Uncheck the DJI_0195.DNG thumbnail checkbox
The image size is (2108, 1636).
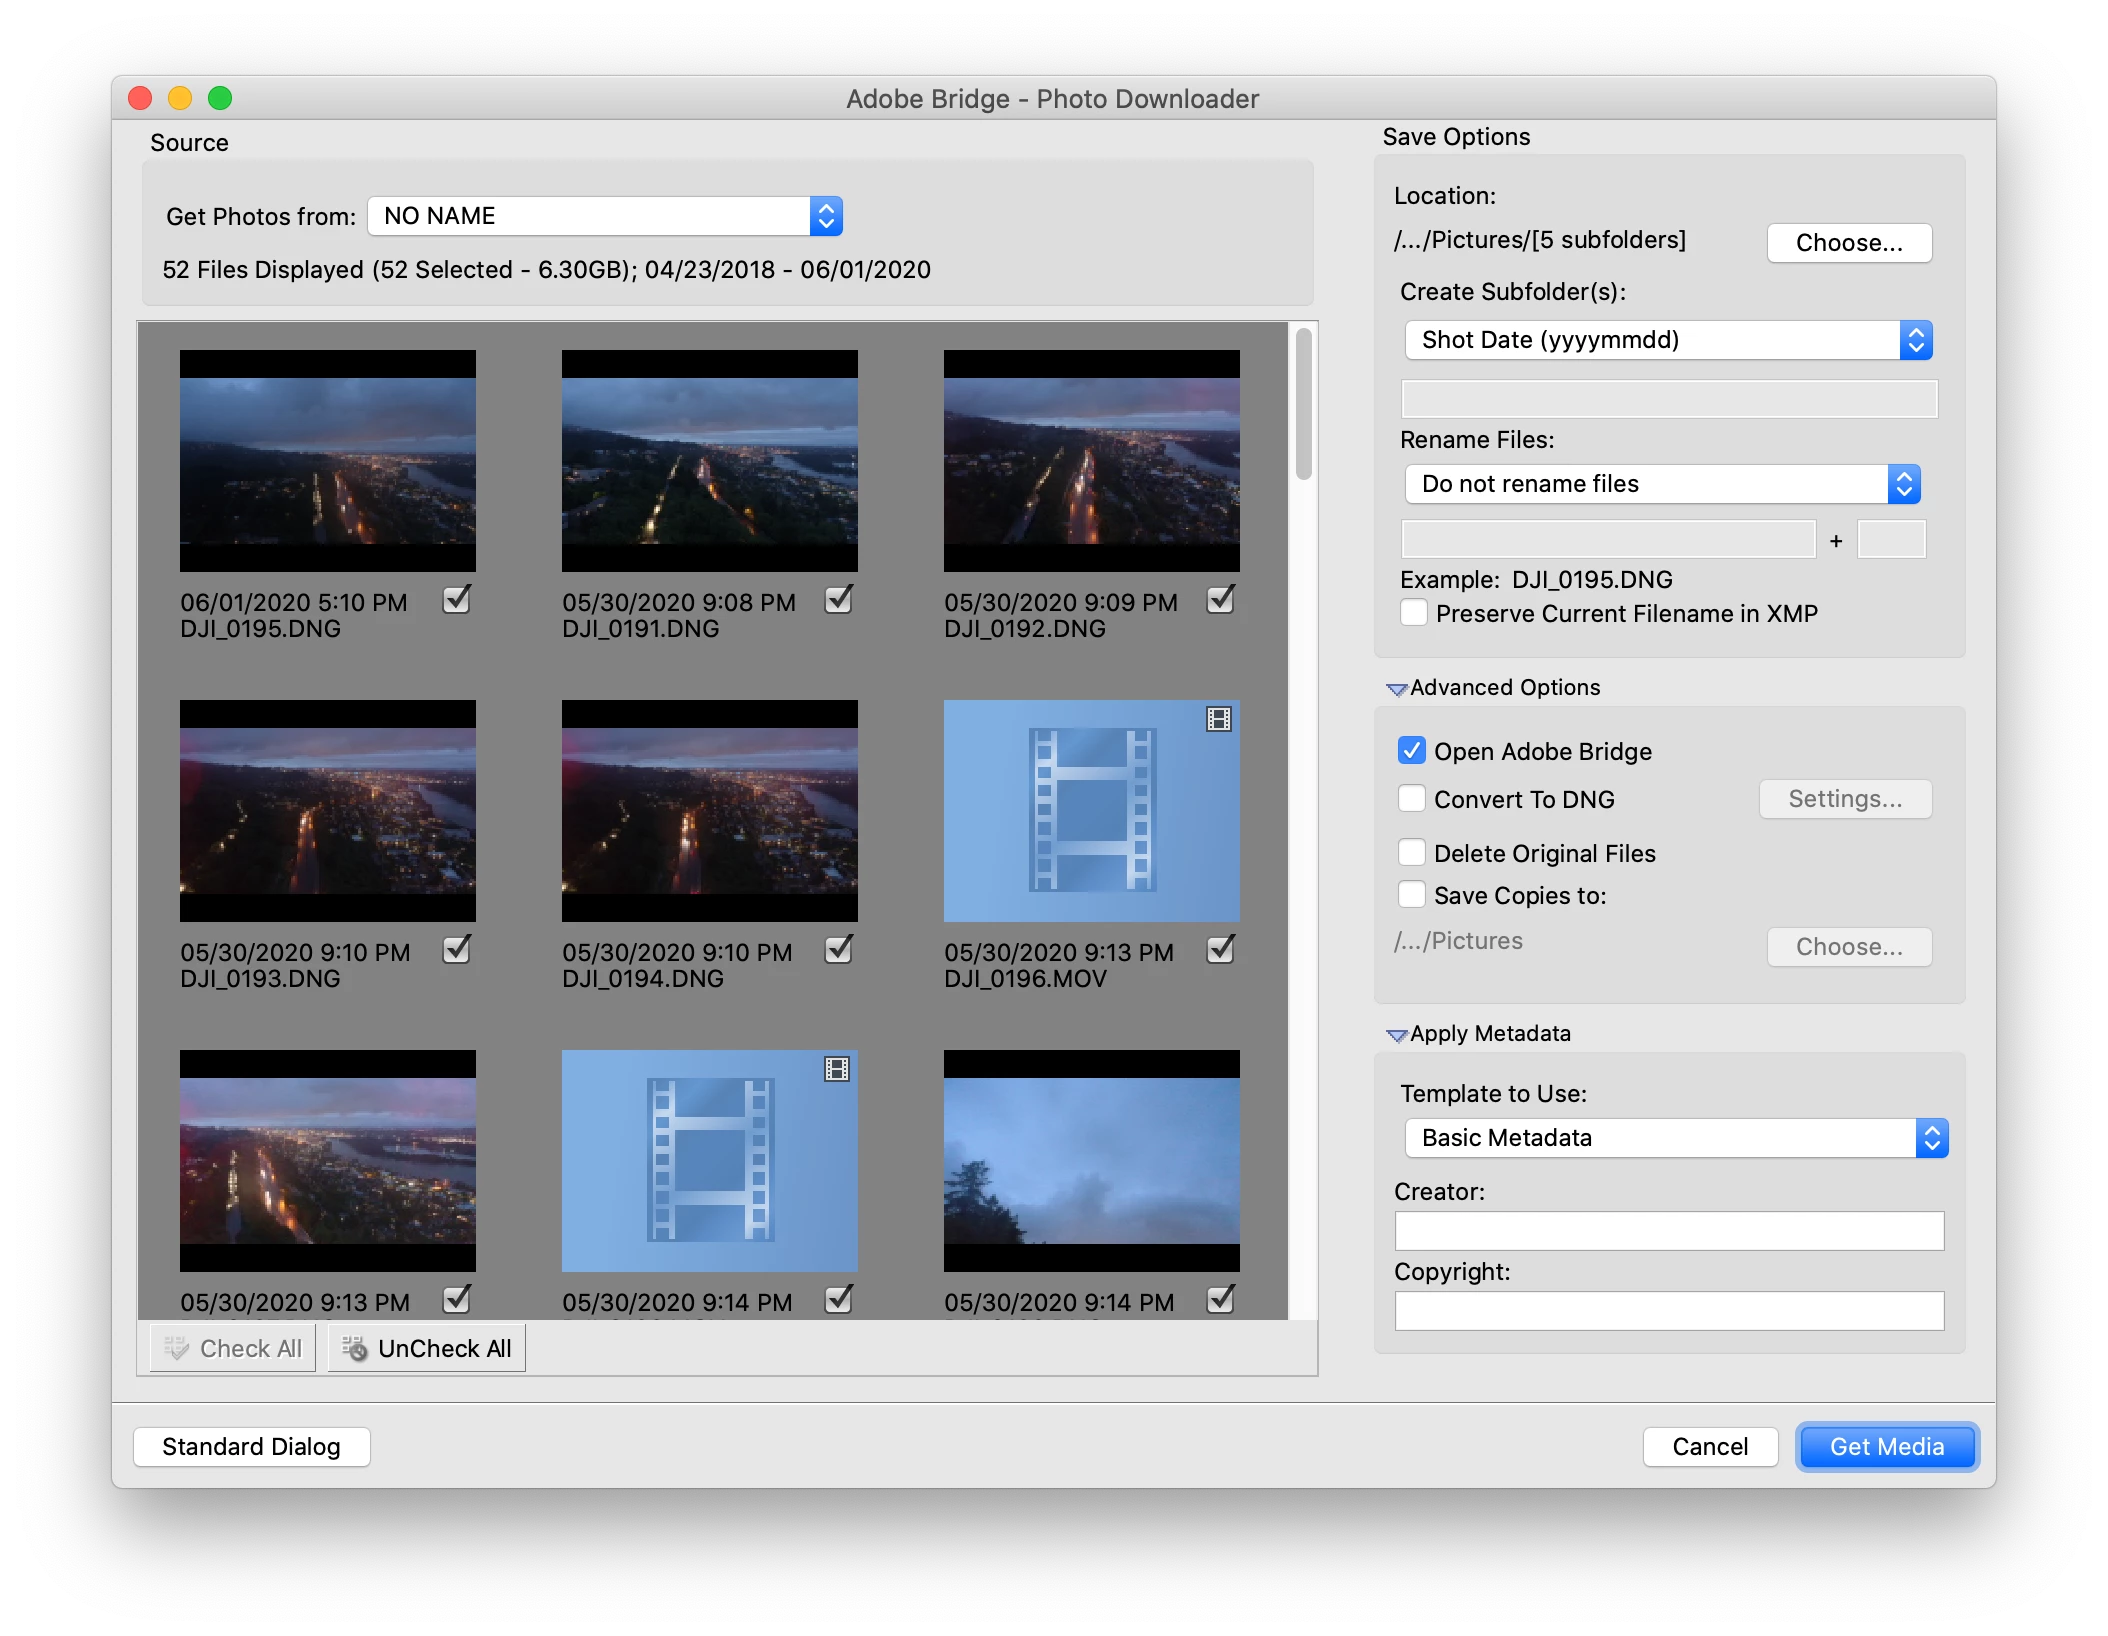click(x=457, y=600)
